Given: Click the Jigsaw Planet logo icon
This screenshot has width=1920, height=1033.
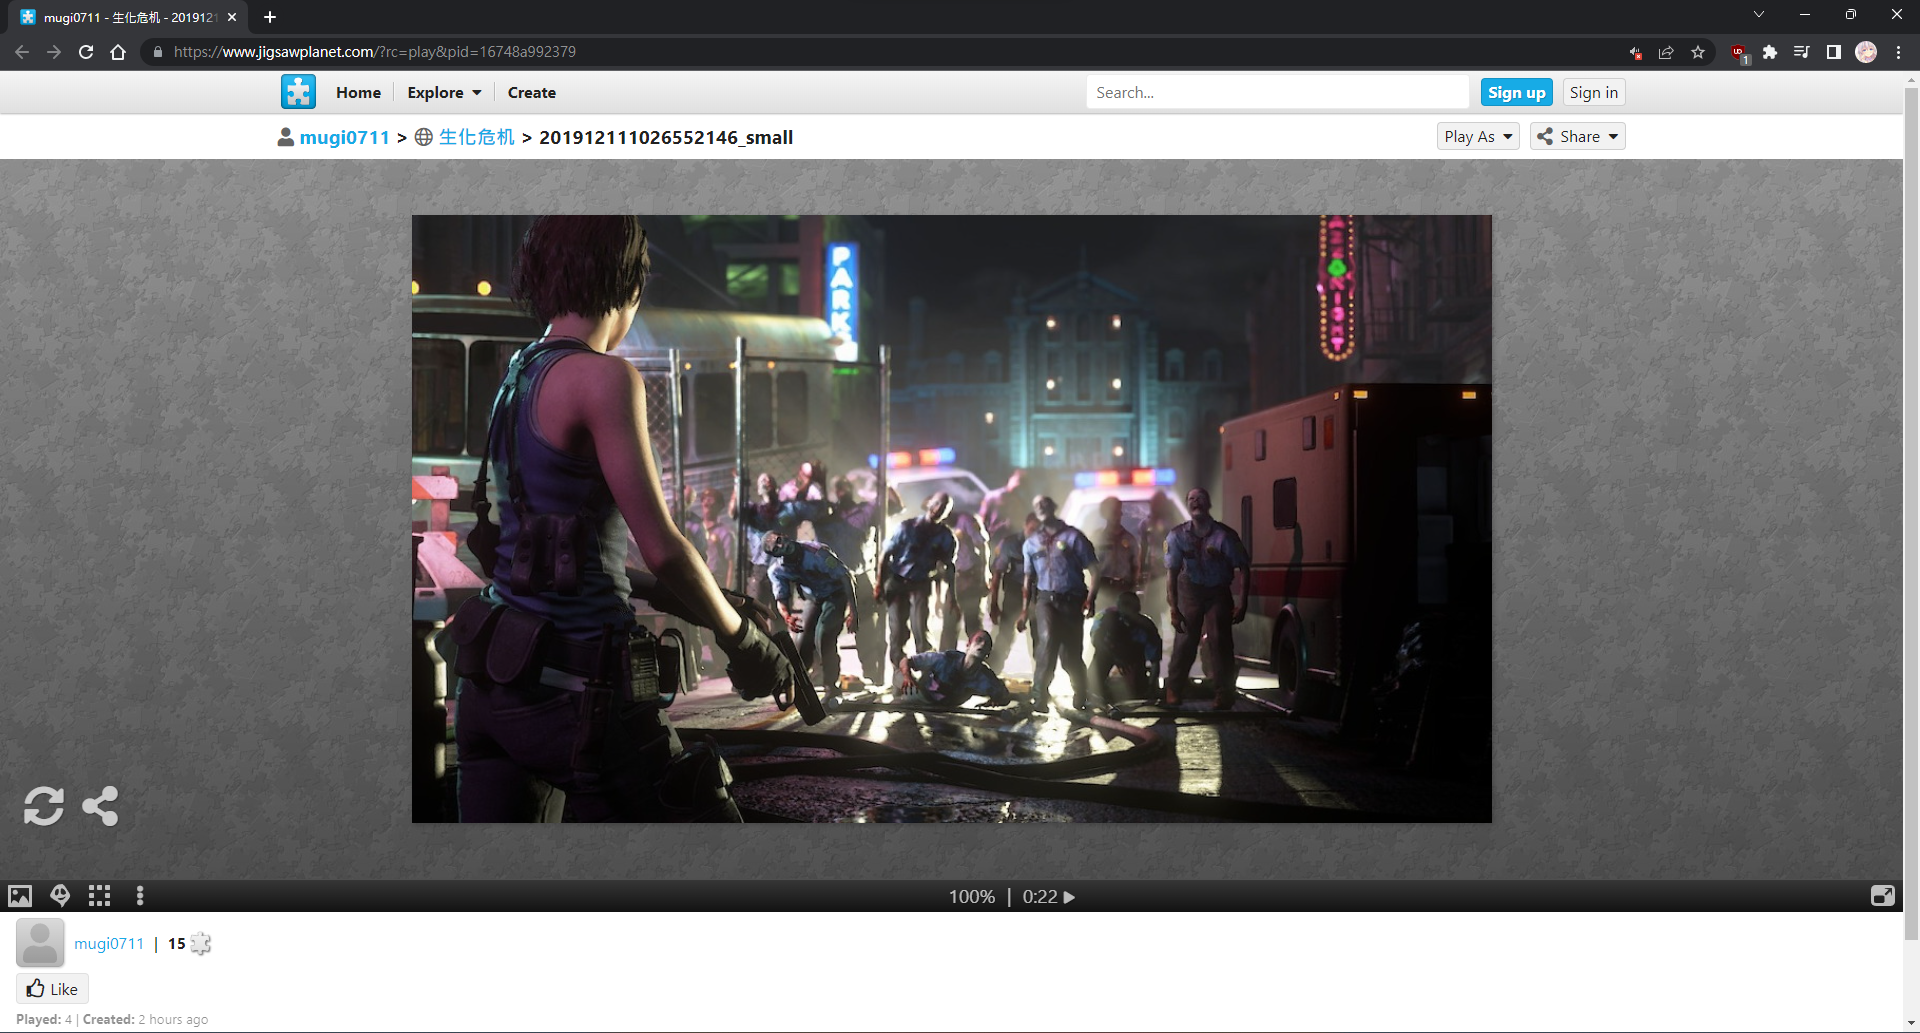Looking at the screenshot, I should (x=298, y=92).
